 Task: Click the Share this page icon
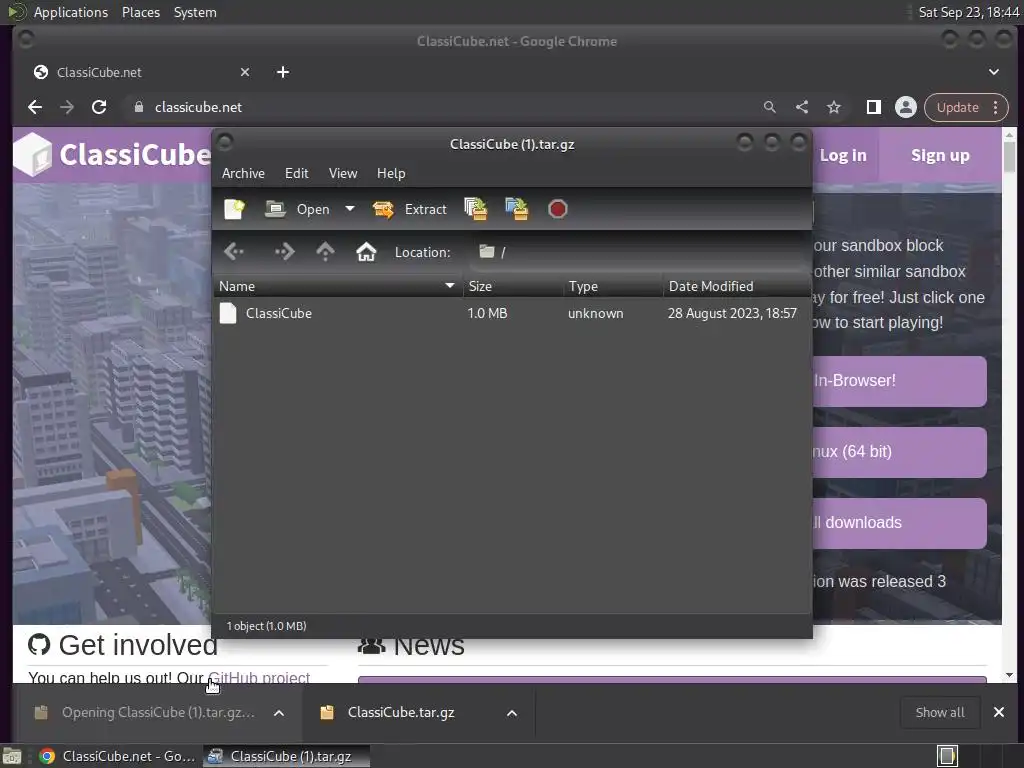802,107
